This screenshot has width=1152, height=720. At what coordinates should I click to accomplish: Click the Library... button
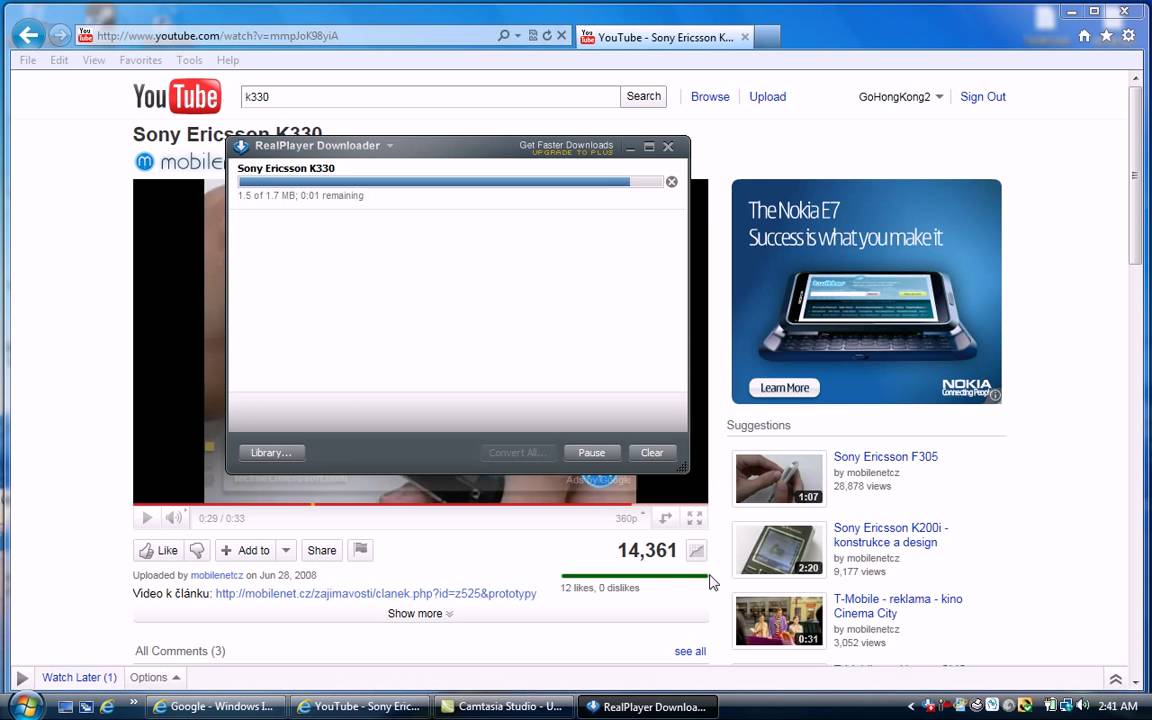click(271, 453)
